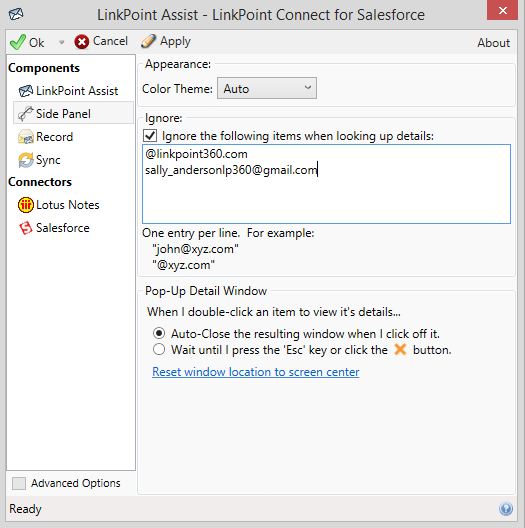Select the LinkPoint Assist envelope icon
This screenshot has height=528, width=525.
click(26, 91)
